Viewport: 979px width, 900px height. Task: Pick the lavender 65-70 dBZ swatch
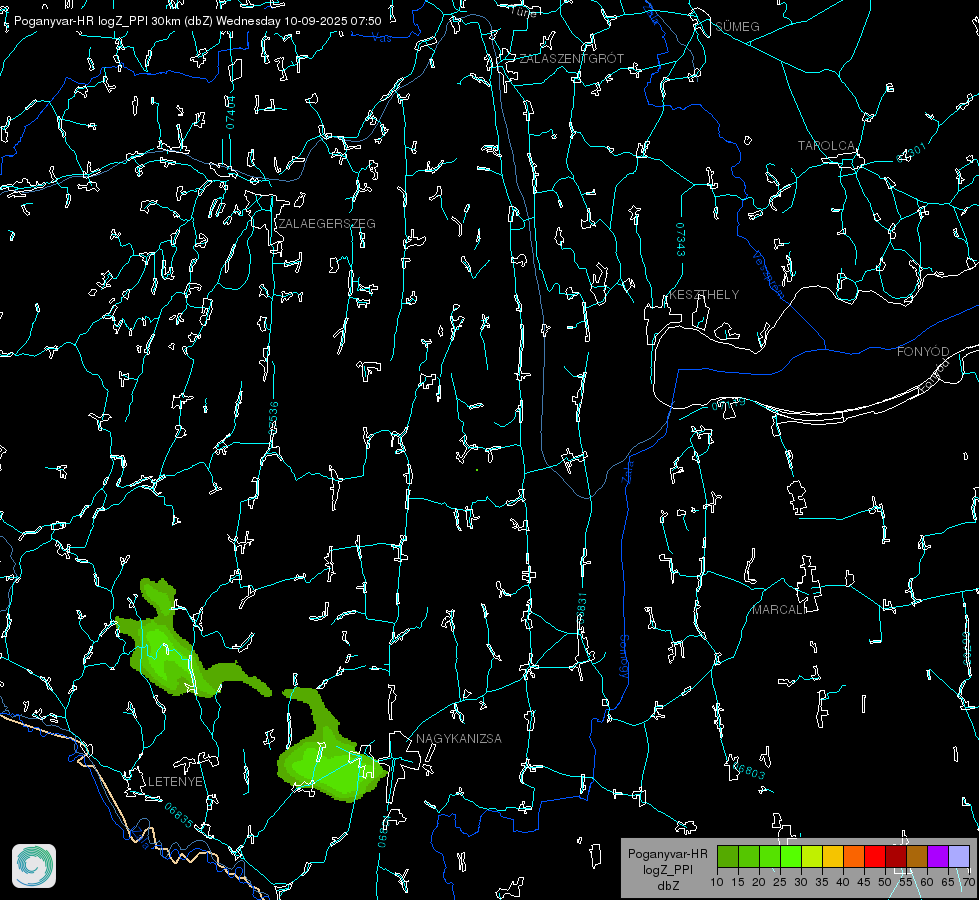tap(959, 856)
